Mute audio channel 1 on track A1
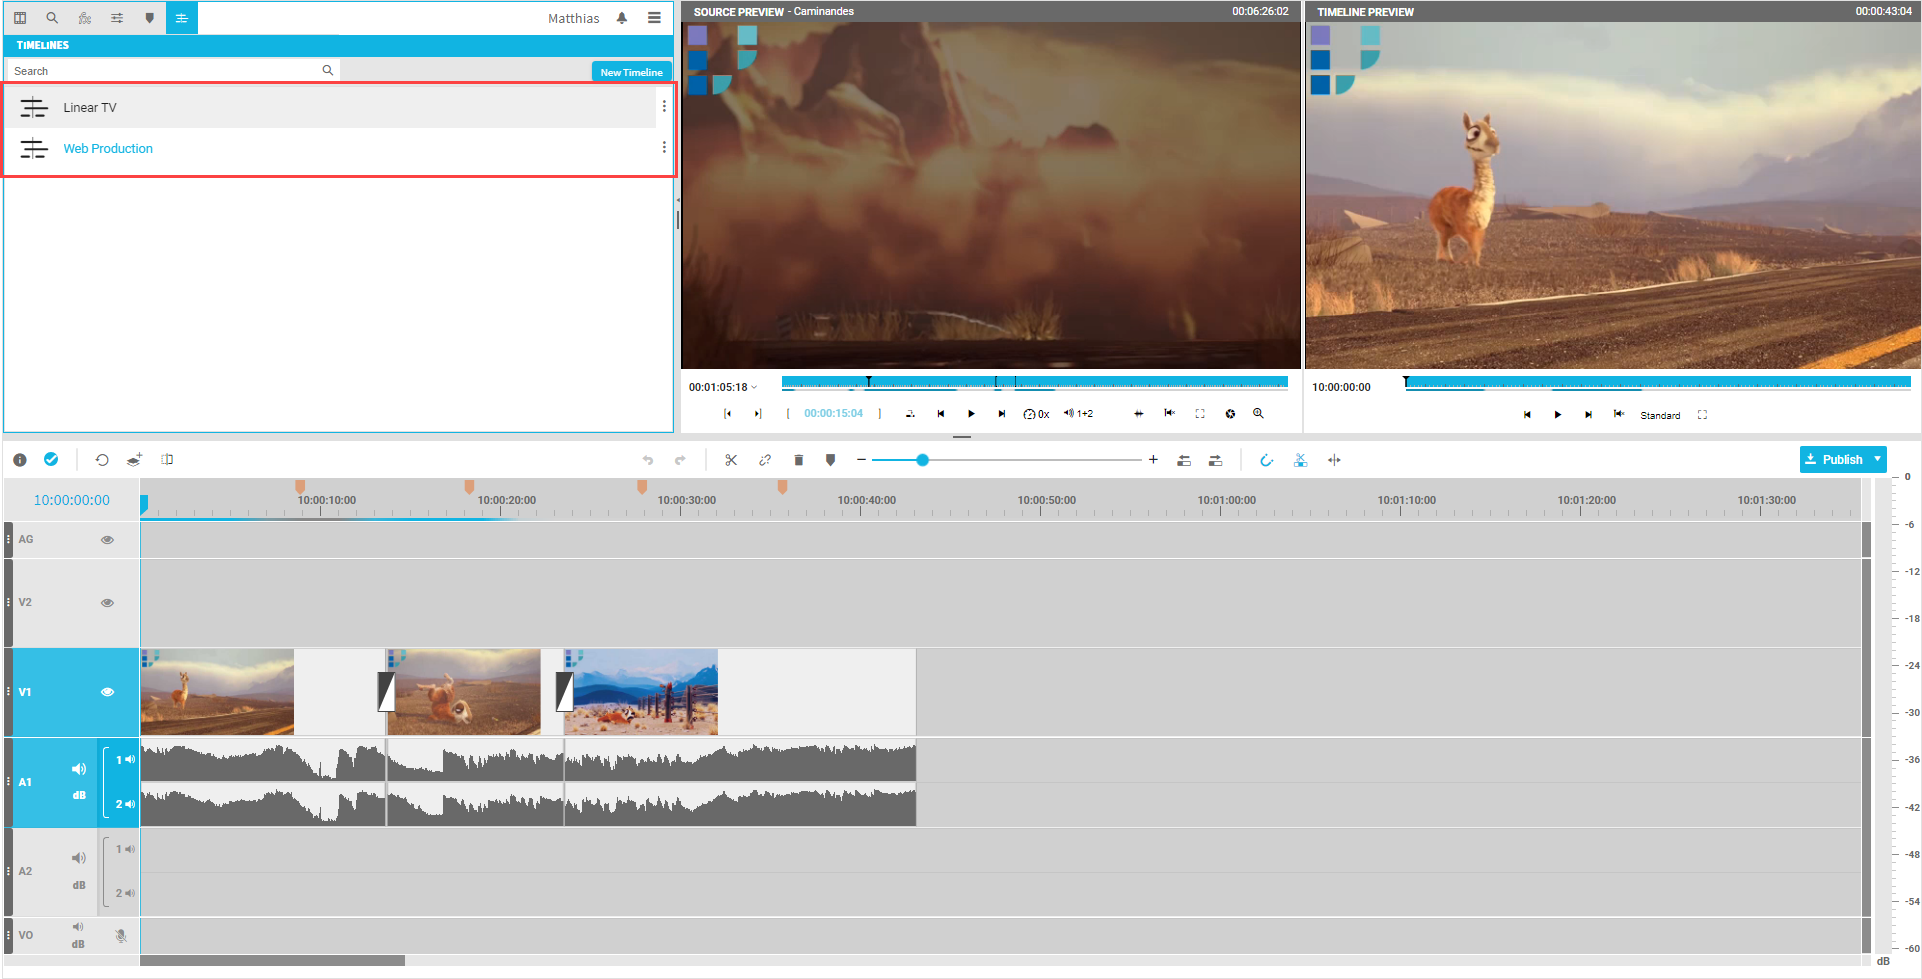The height and width of the screenshot is (979, 1922). point(129,759)
